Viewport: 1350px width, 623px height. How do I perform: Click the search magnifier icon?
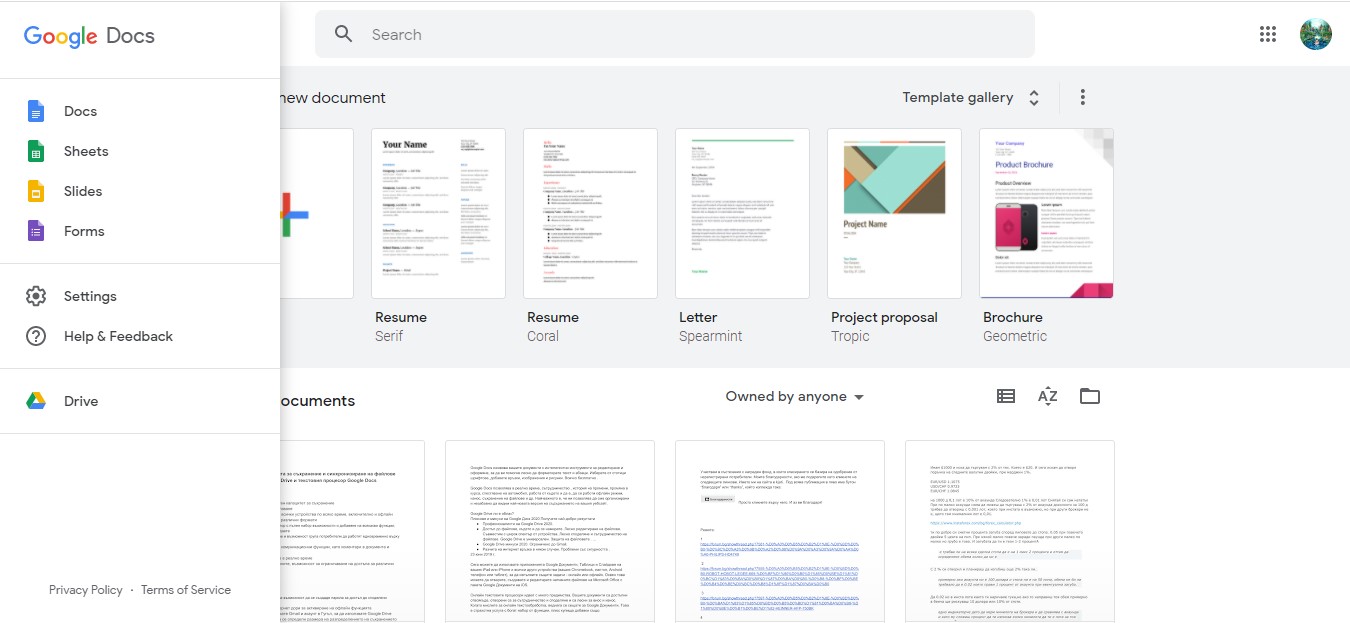click(x=344, y=34)
